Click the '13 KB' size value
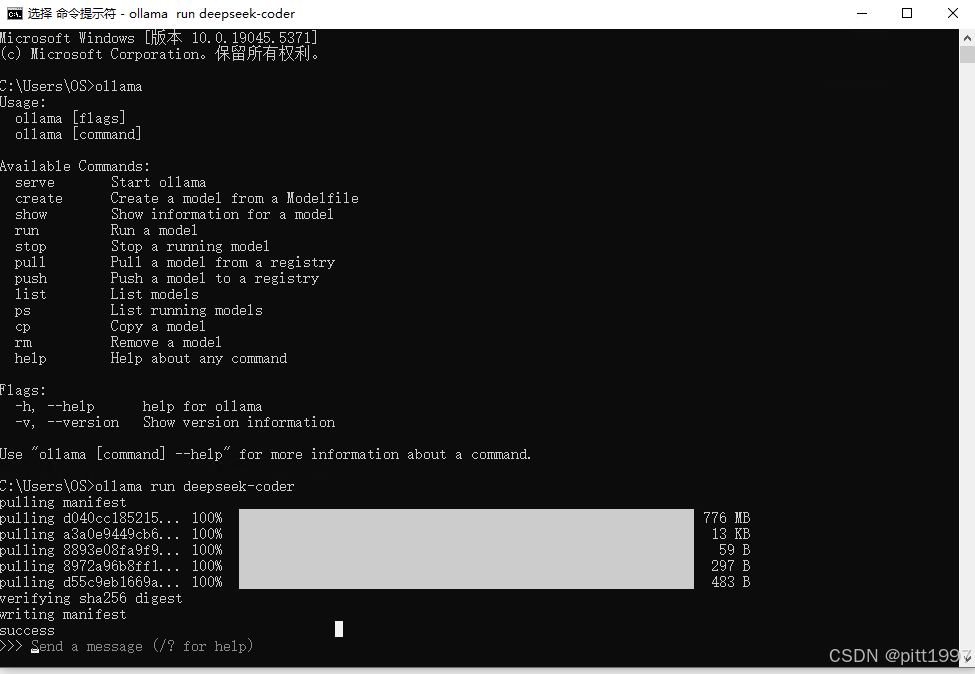 (x=731, y=534)
